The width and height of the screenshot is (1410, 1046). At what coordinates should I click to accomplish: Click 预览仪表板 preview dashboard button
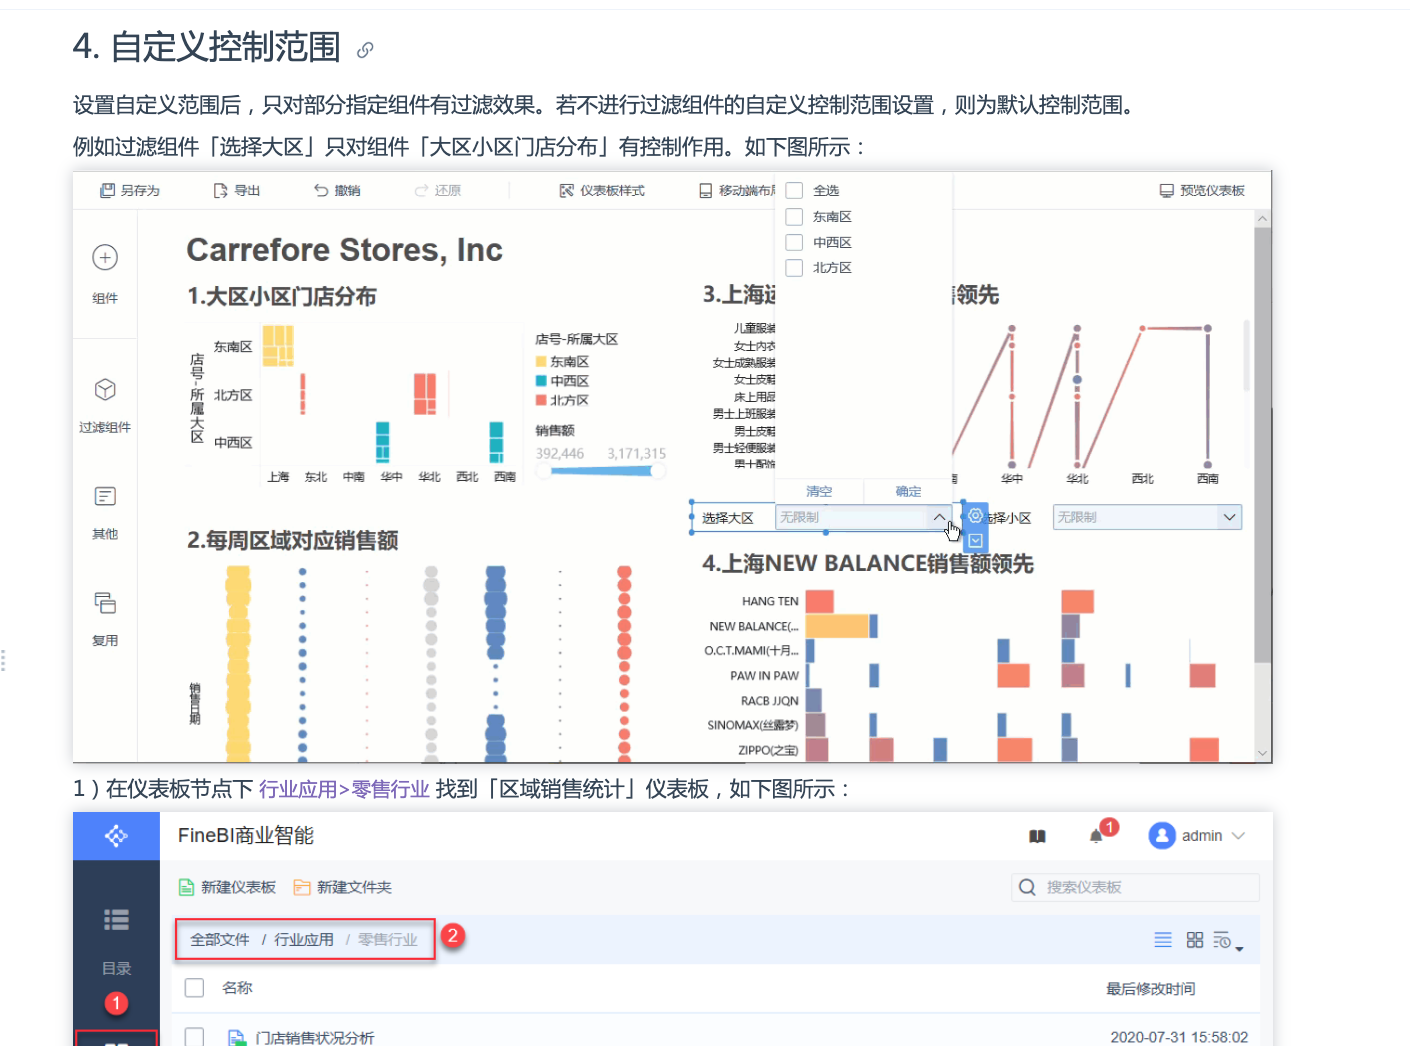(x=1202, y=190)
